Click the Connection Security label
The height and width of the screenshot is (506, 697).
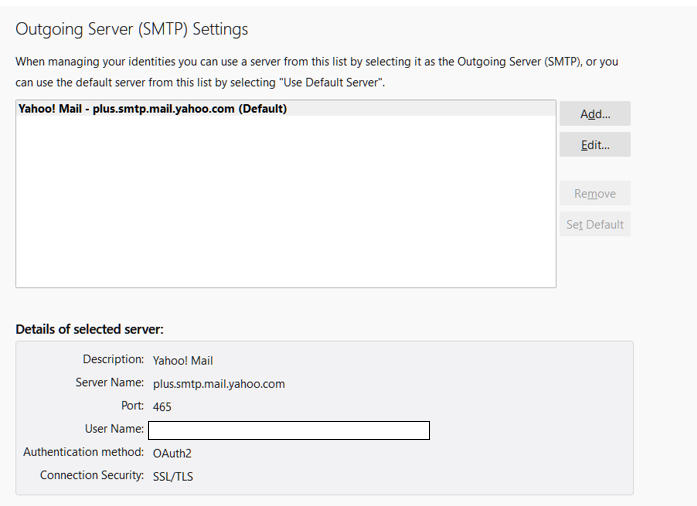[92, 475]
